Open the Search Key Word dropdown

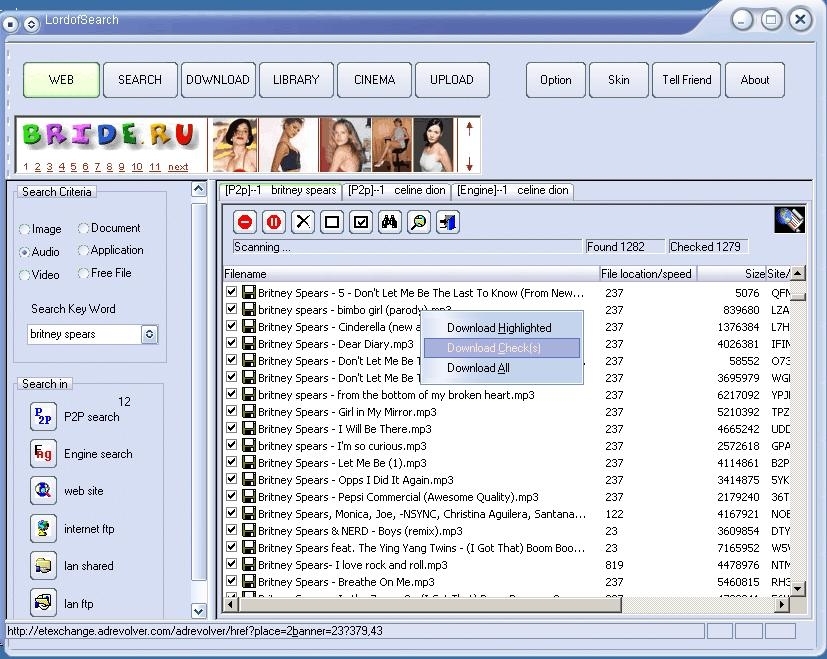[x=149, y=334]
